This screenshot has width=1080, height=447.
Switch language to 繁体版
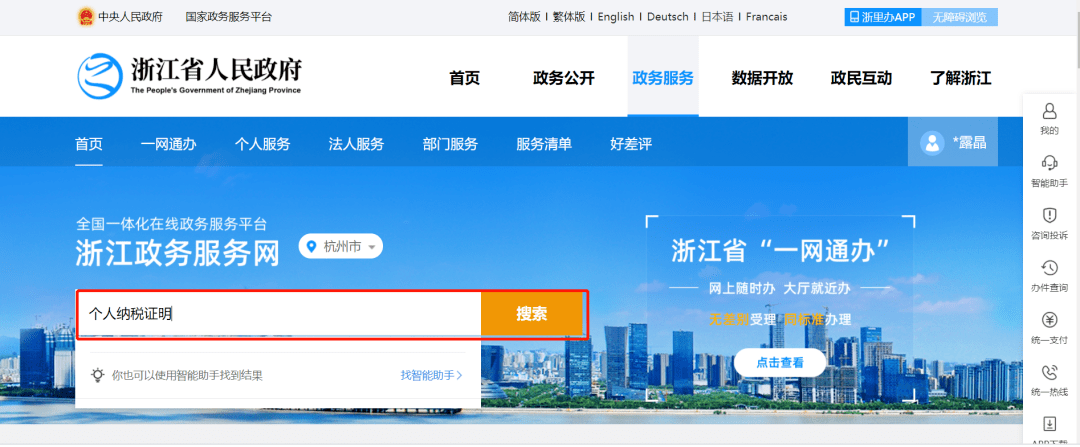pos(569,17)
